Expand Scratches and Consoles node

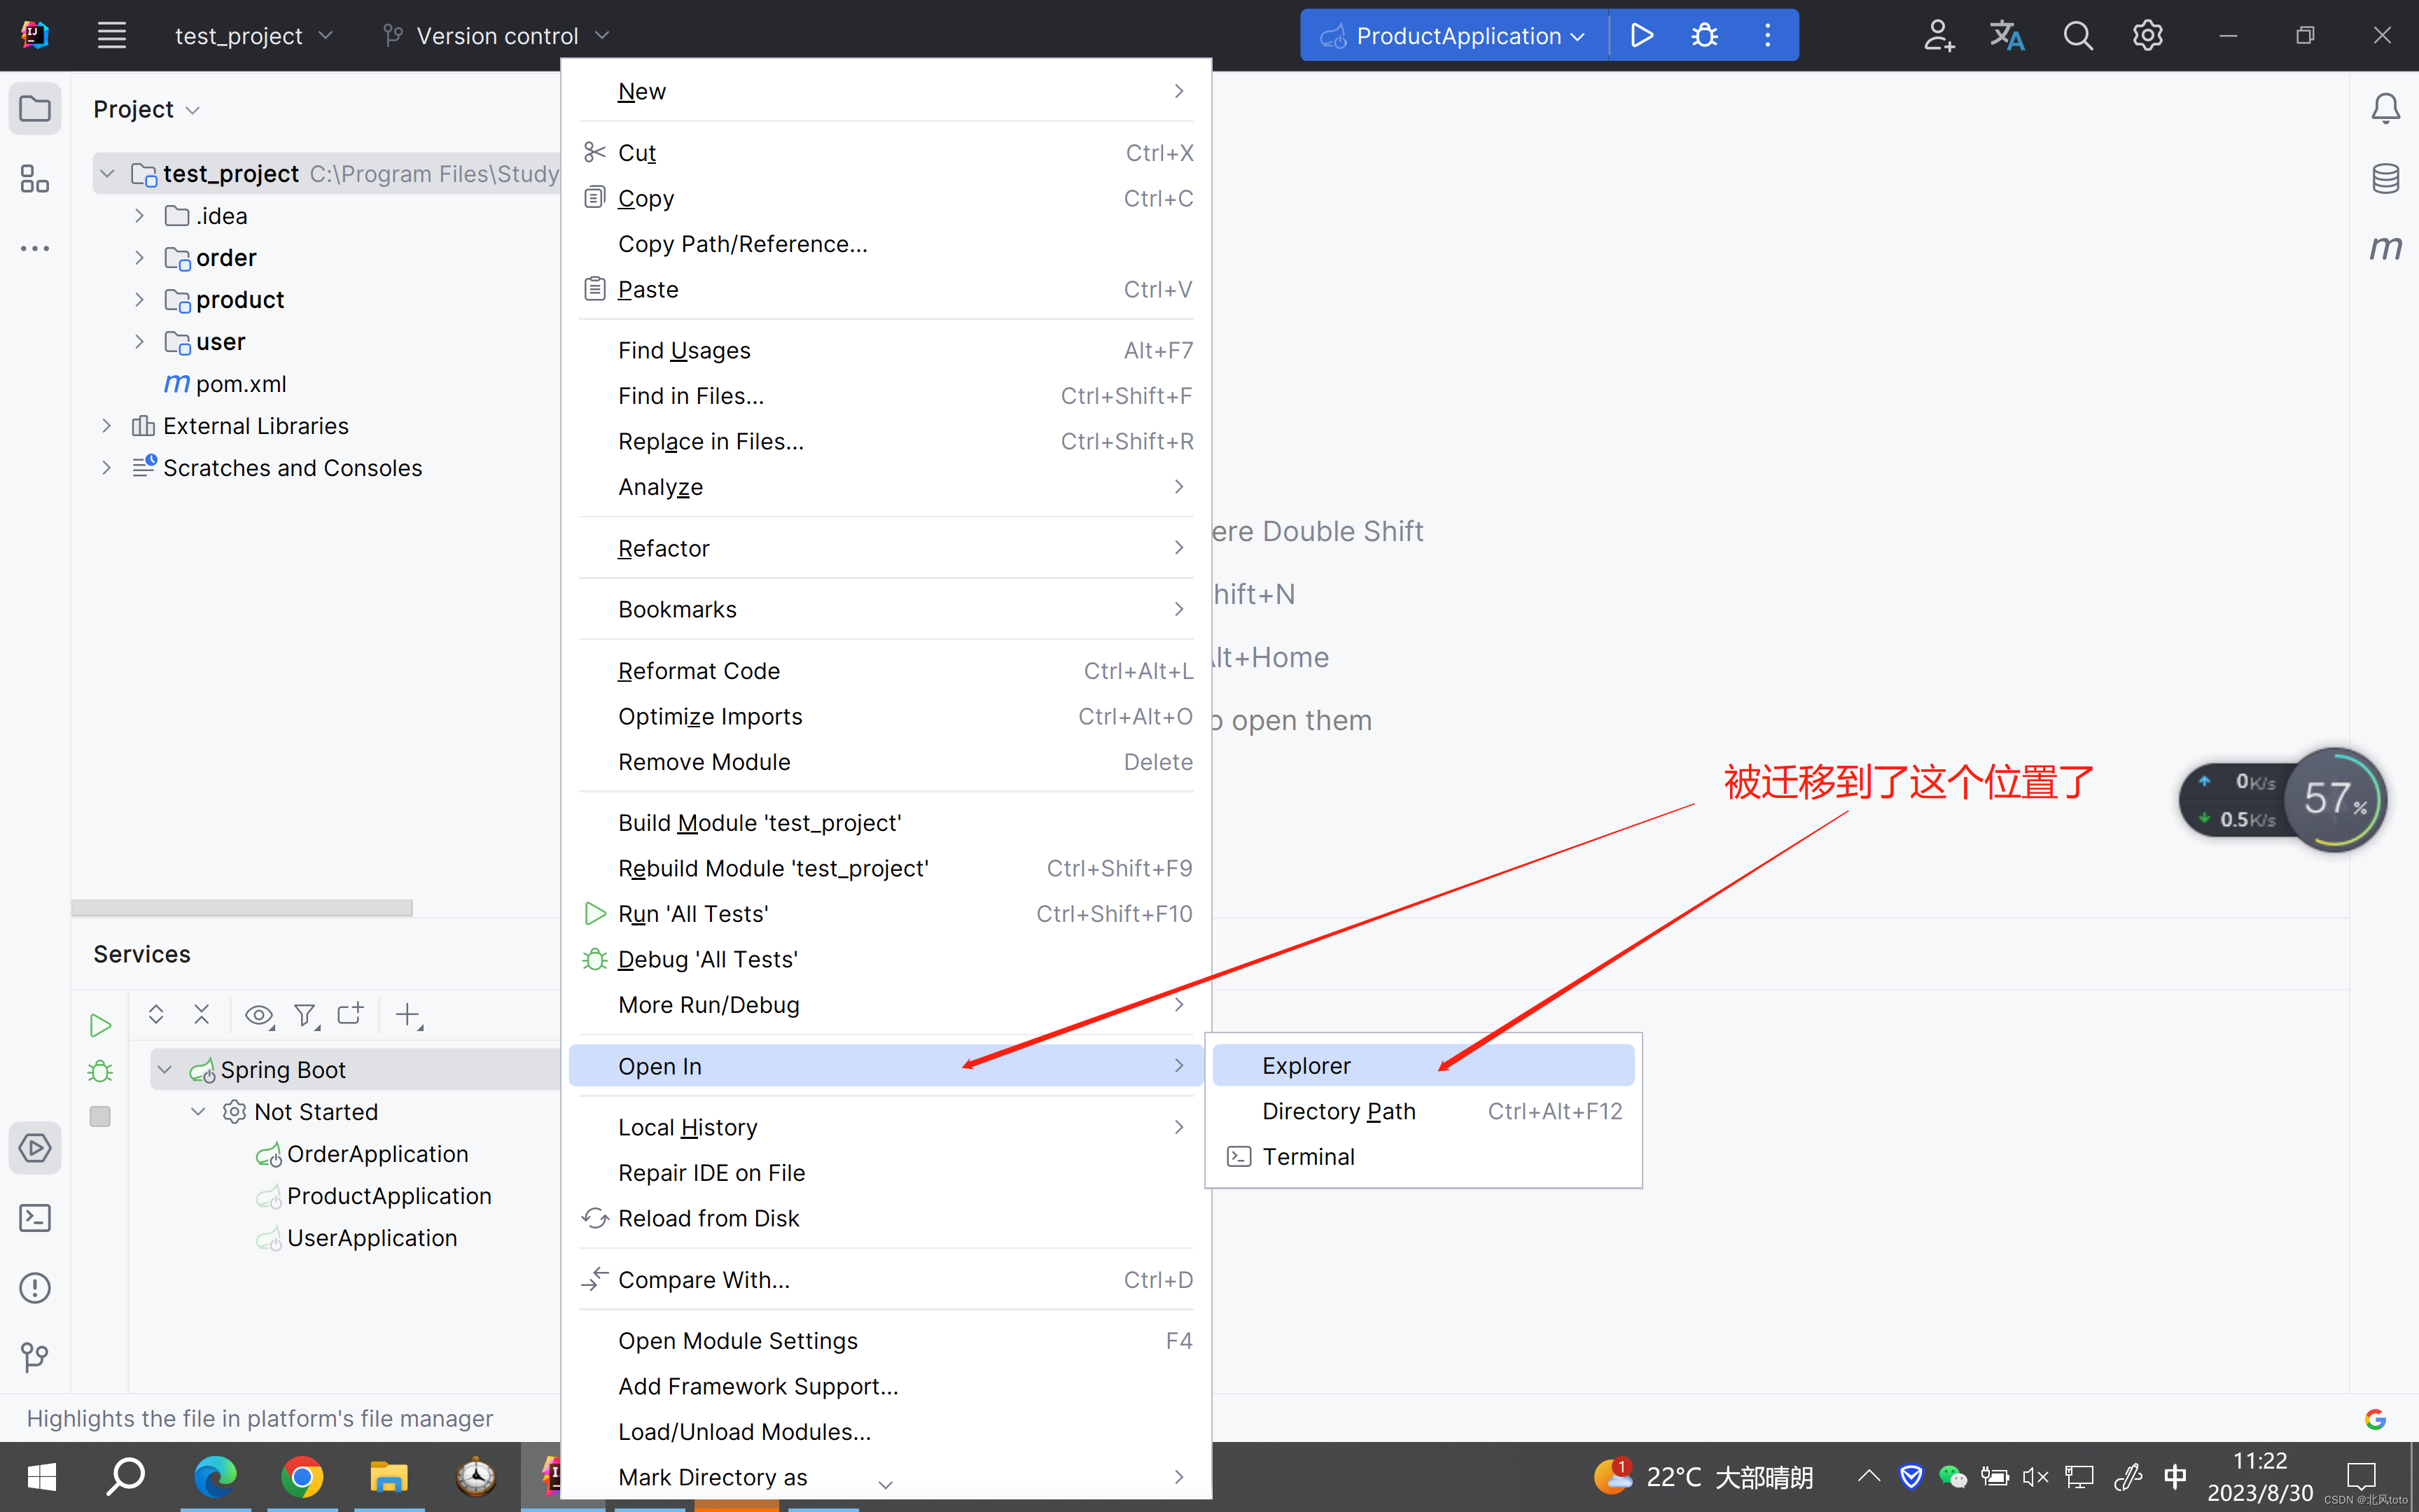coord(107,468)
